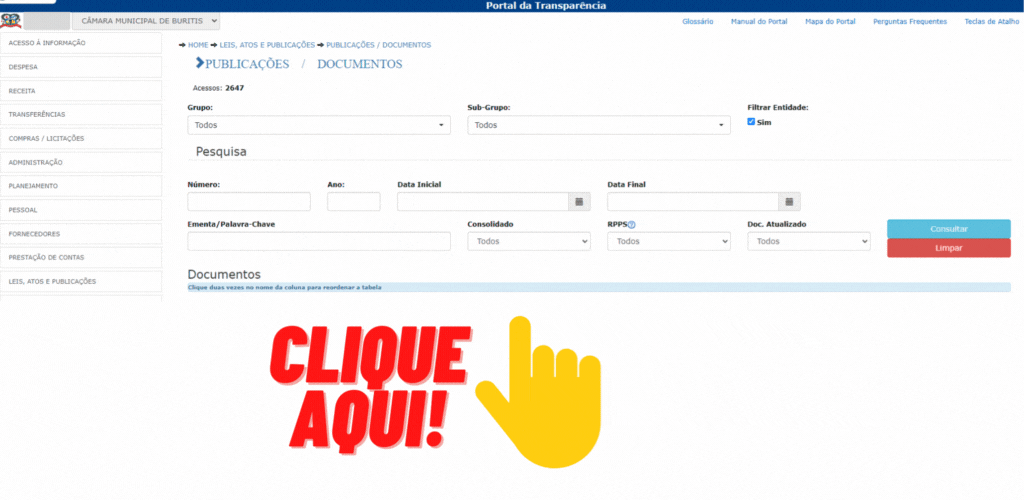Open the Despesa sidebar menu
Viewport: 1024px width, 500px height.
[x=80, y=67]
